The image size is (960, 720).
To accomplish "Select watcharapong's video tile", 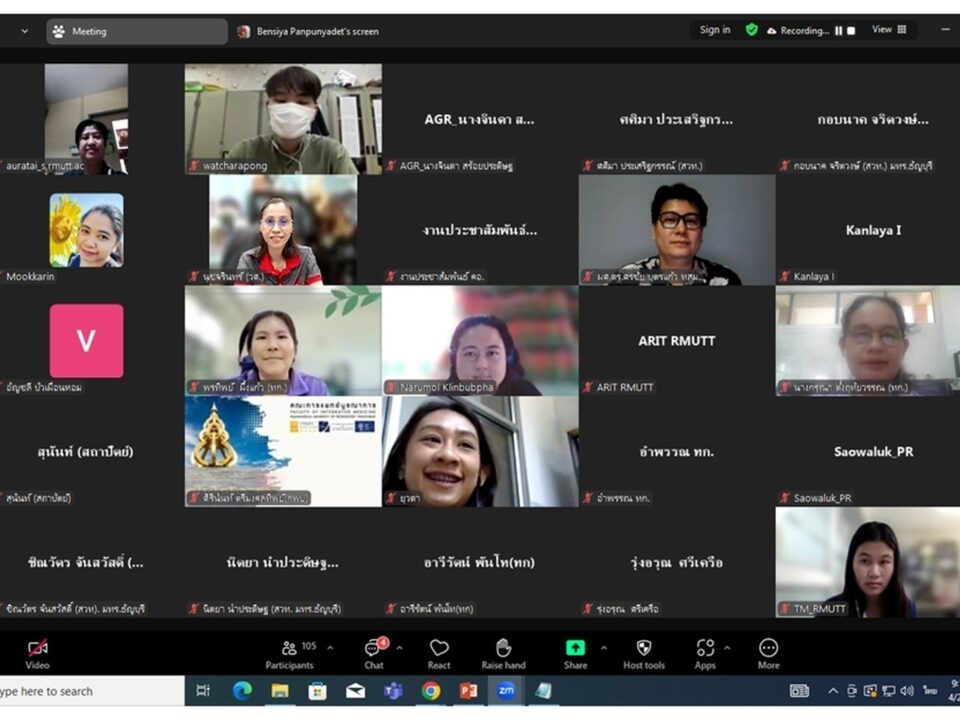I will coord(283,119).
